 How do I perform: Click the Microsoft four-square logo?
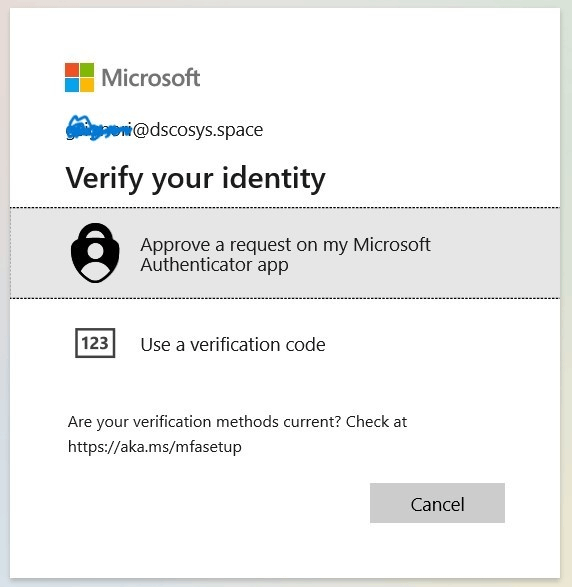coord(79,77)
